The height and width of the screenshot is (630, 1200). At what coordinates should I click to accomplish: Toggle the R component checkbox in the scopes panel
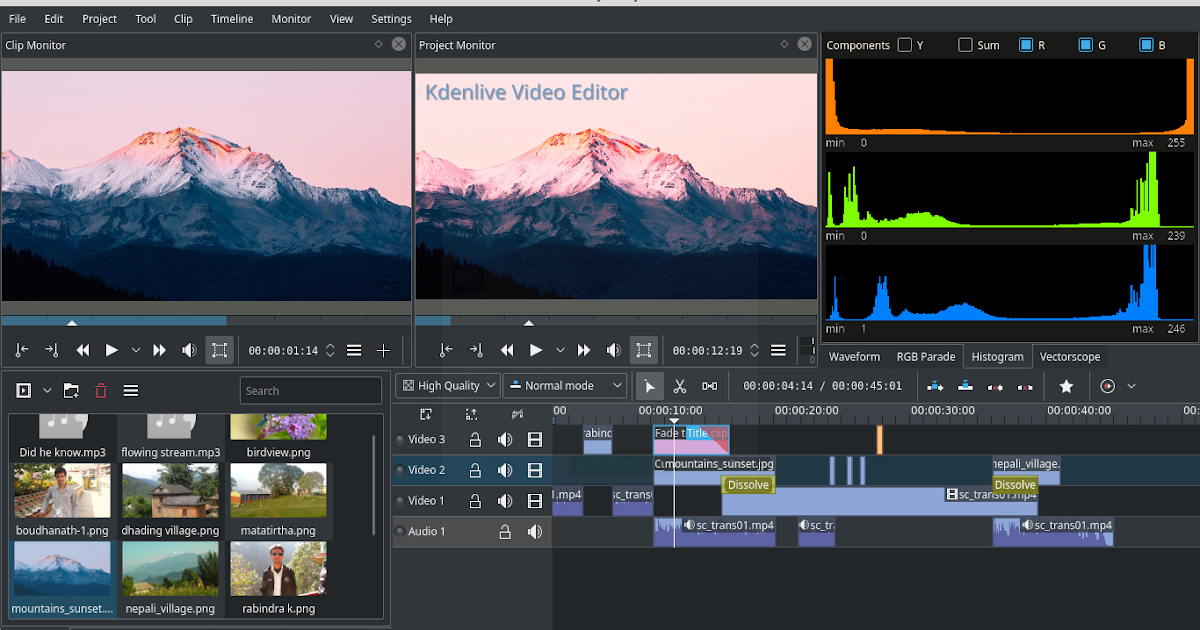[1027, 44]
